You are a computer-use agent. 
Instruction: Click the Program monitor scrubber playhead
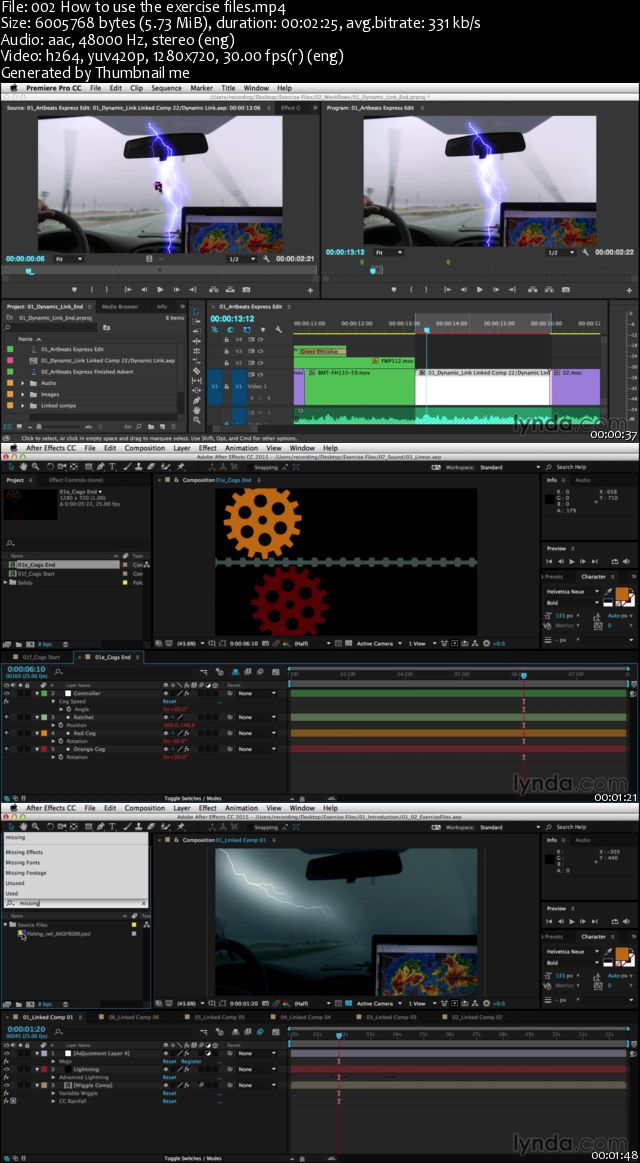[375, 271]
